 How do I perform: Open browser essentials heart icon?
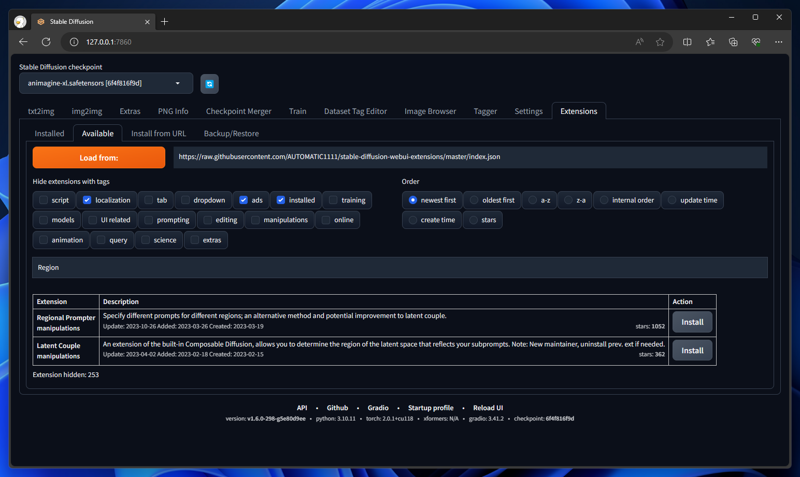pos(756,42)
